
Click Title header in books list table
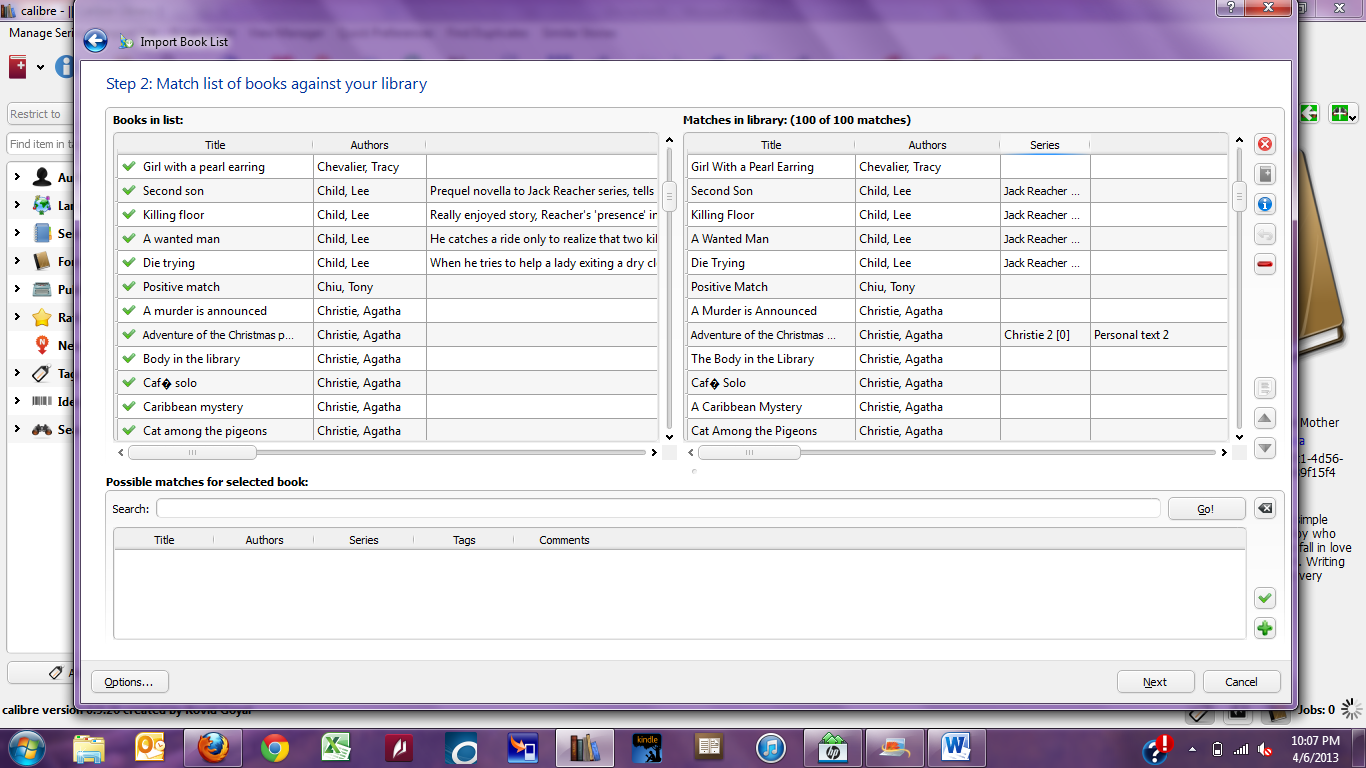(x=215, y=145)
